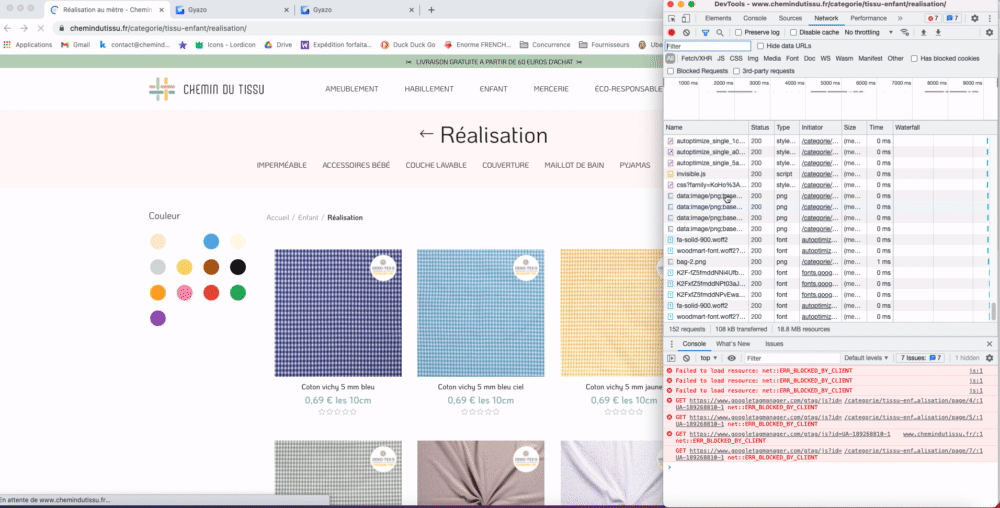Select the All resource type filter

(x=670, y=59)
